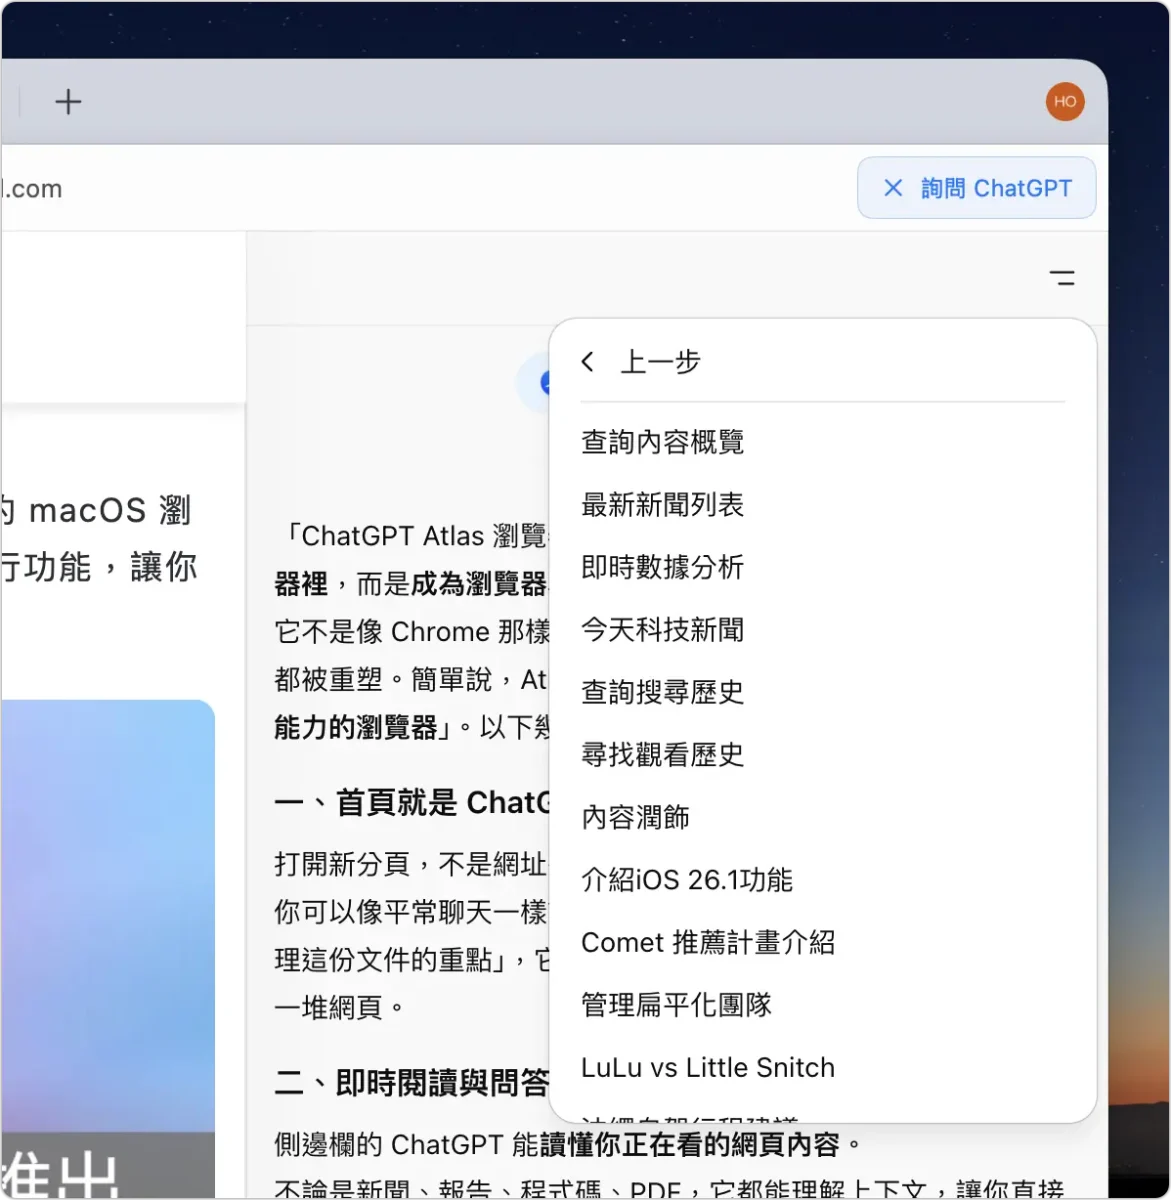Open the sidebar menu with two-line icon

1062,278
